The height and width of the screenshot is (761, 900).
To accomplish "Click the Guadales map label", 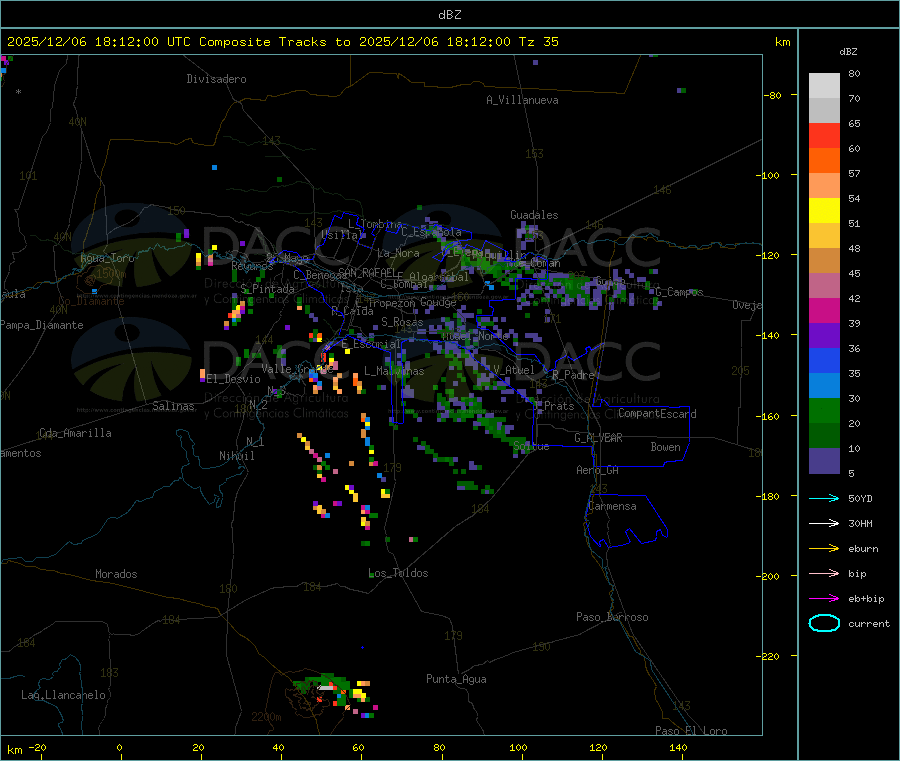I will coord(534,215).
